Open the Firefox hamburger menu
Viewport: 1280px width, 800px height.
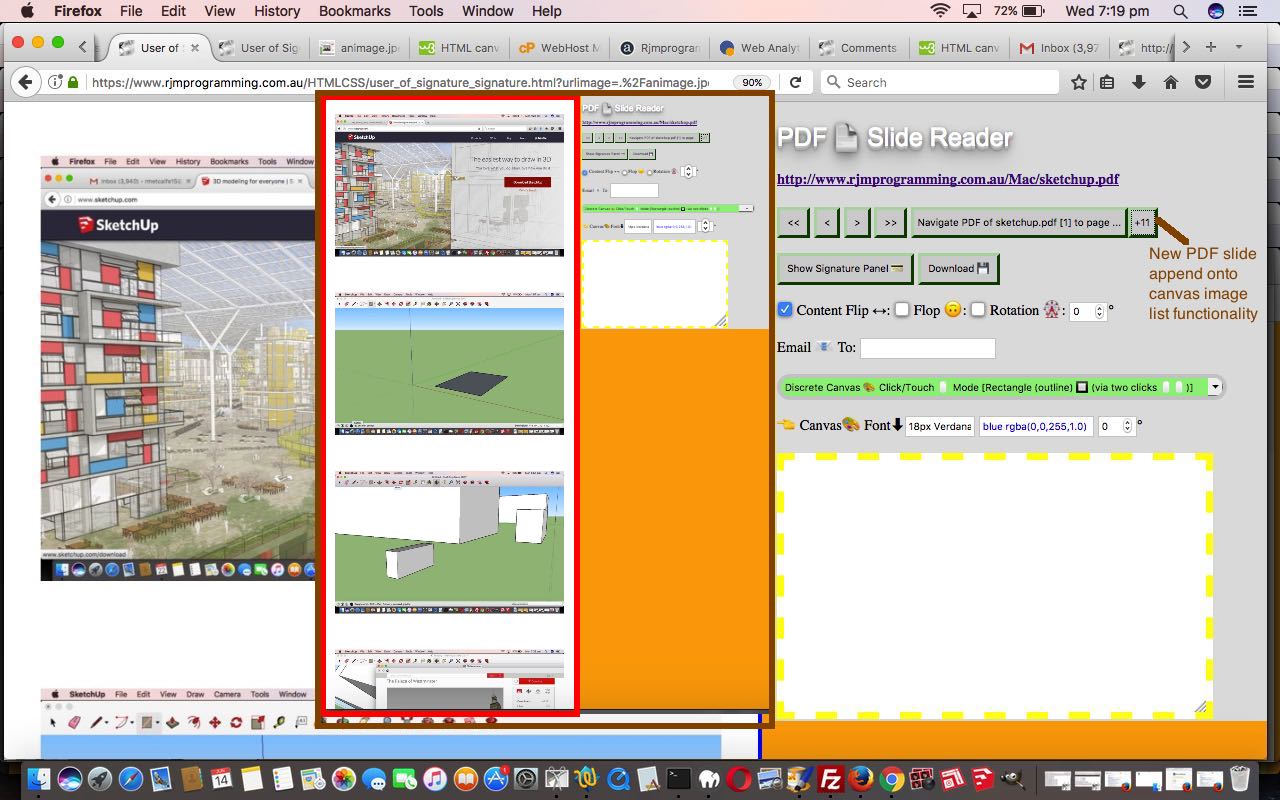1246,82
